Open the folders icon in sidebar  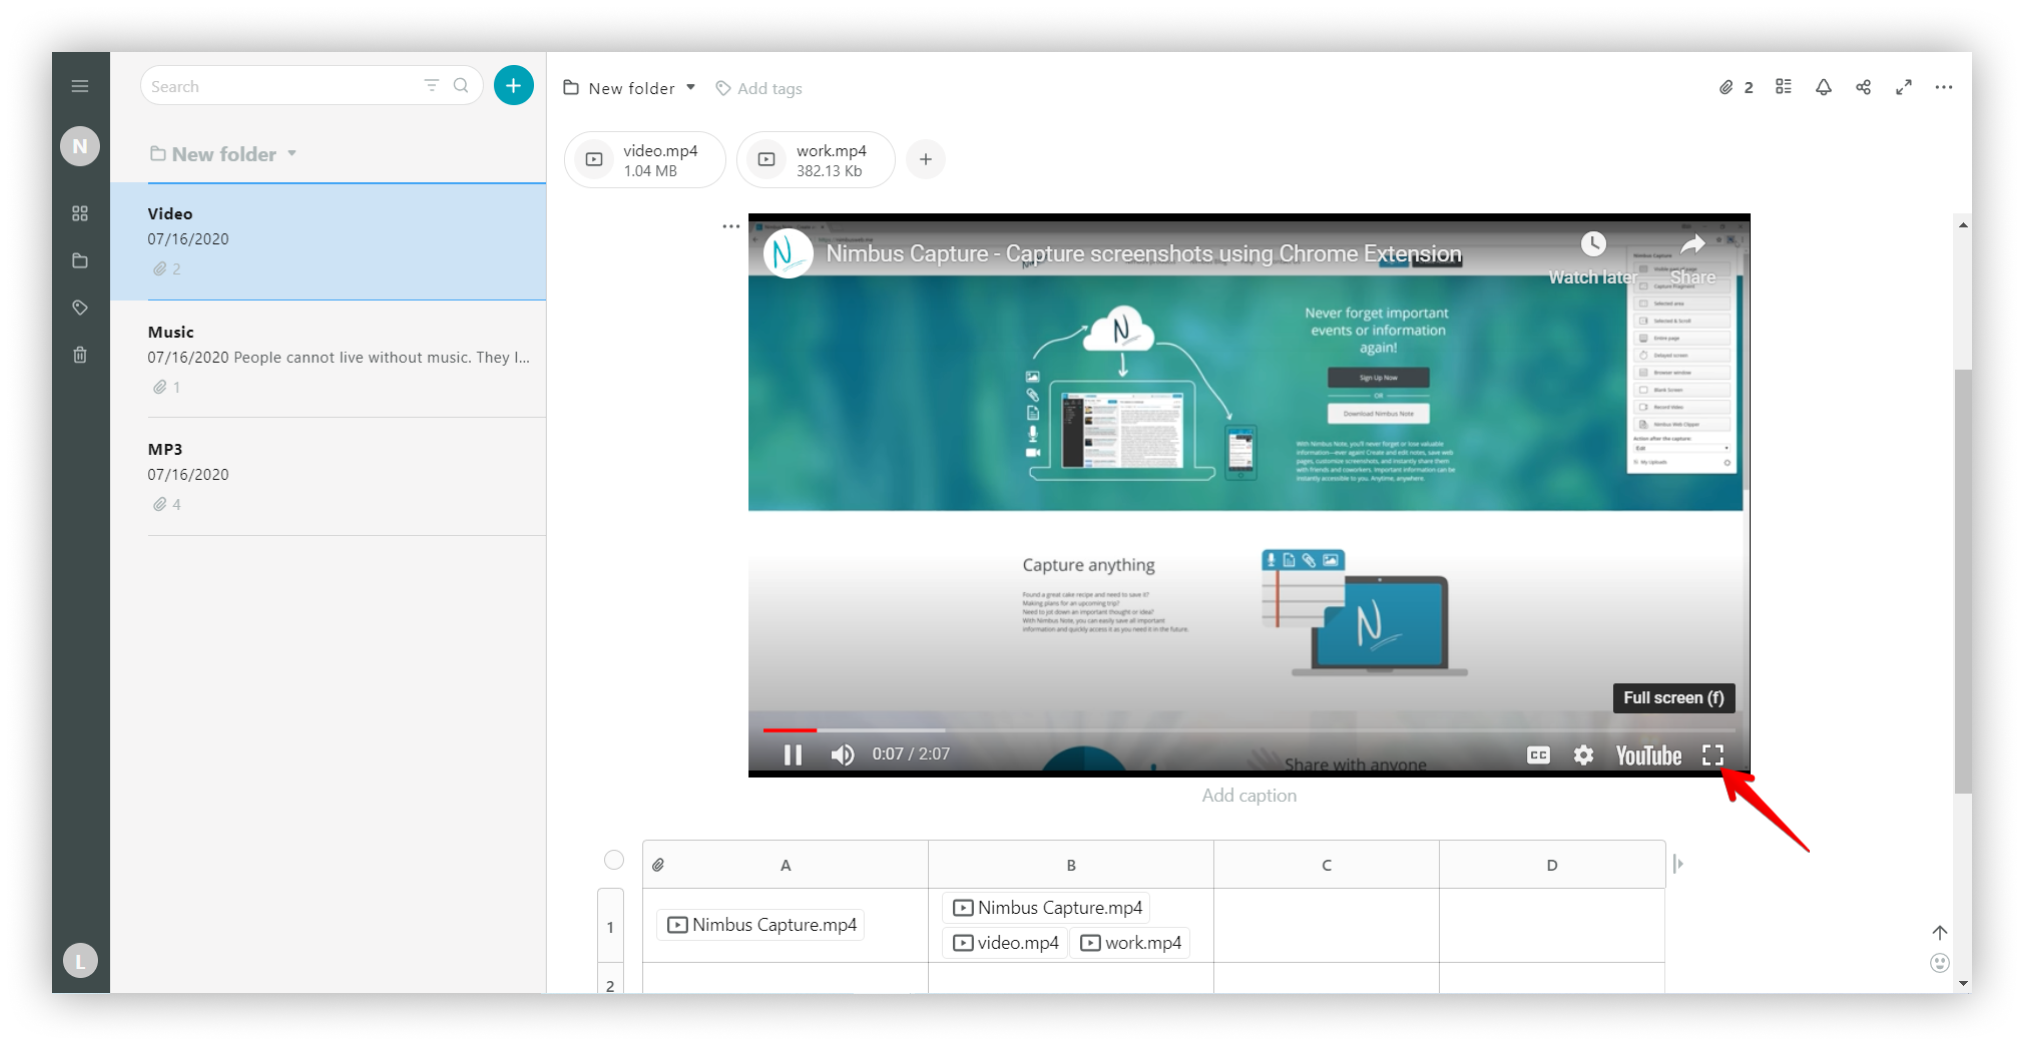(x=80, y=261)
